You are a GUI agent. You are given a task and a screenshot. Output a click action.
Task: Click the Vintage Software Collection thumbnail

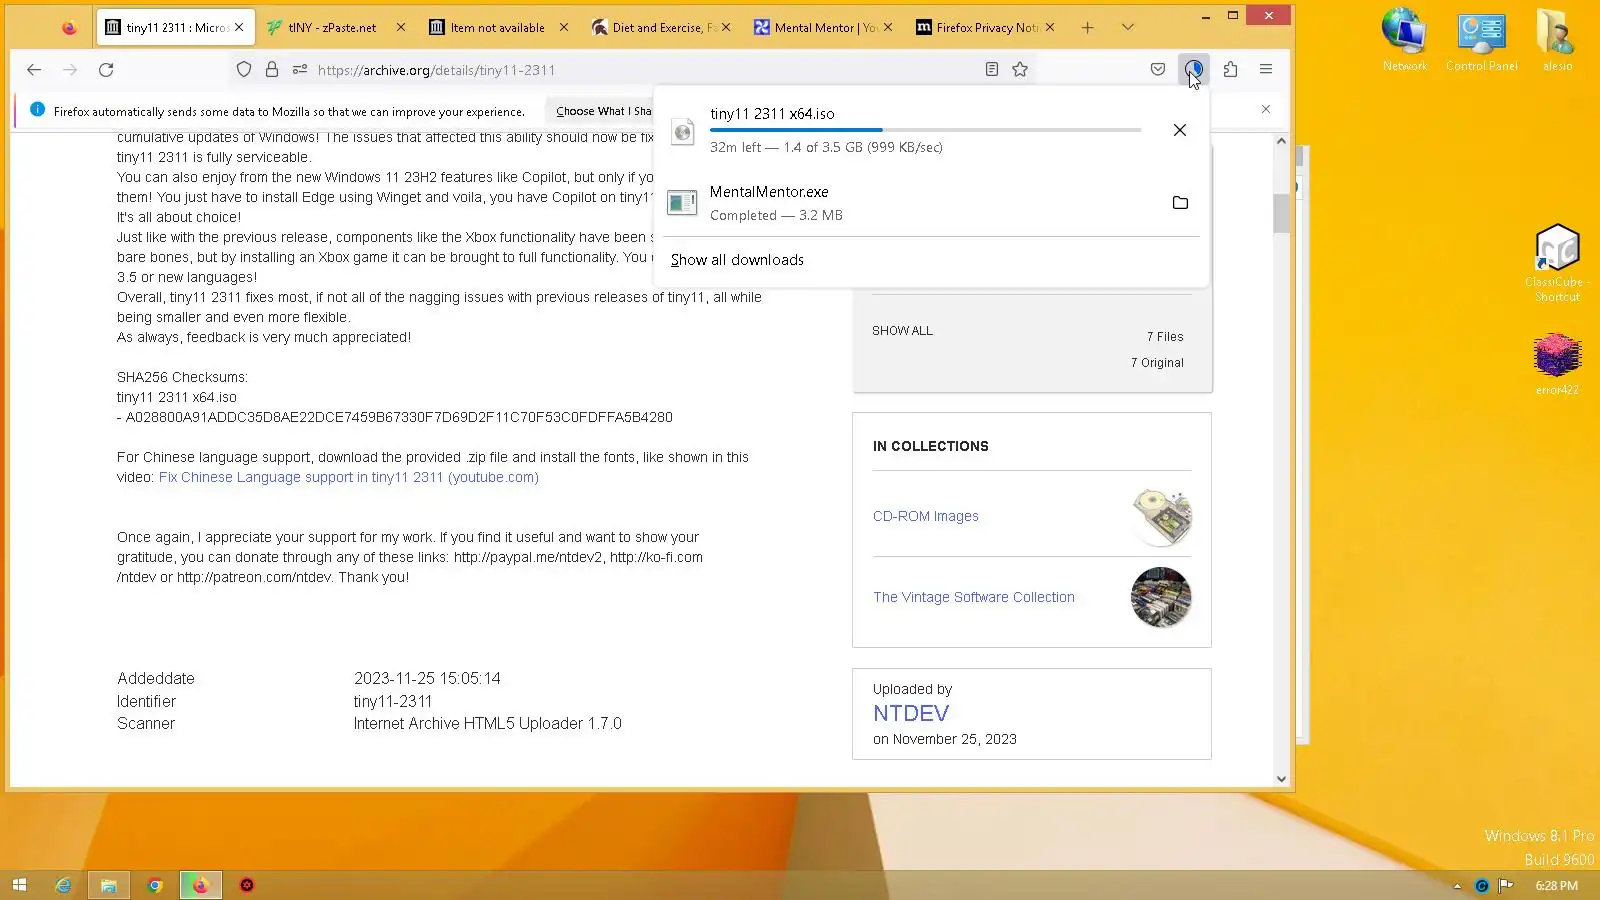(1161, 598)
